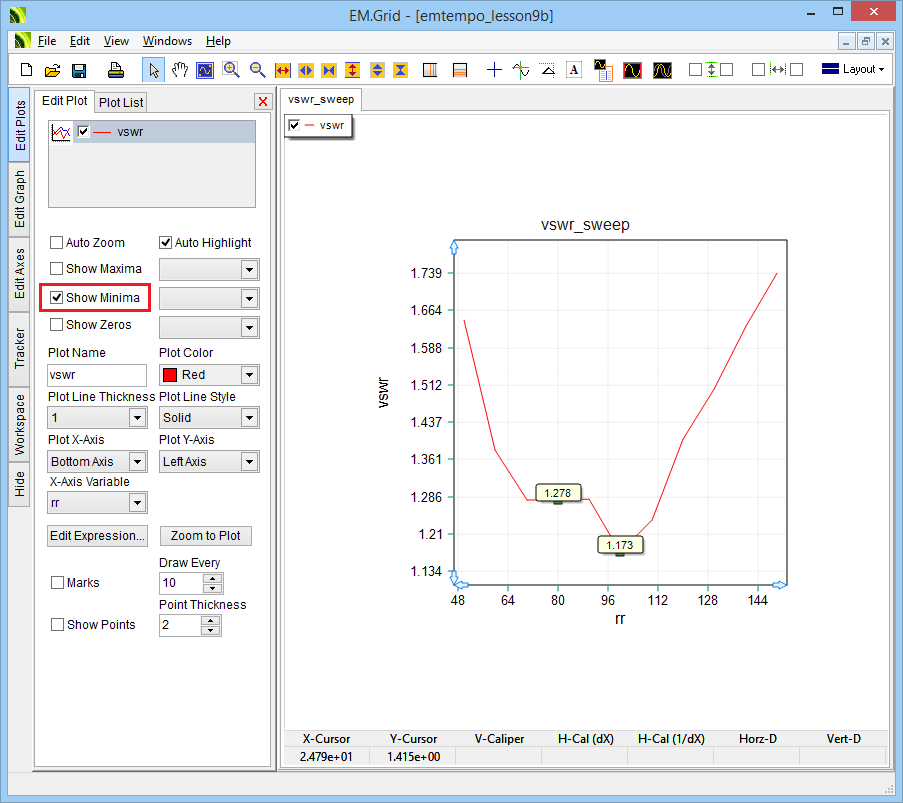This screenshot has height=803, width=903.
Task: Switch to the Plot List tab
Action: click(x=121, y=102)
